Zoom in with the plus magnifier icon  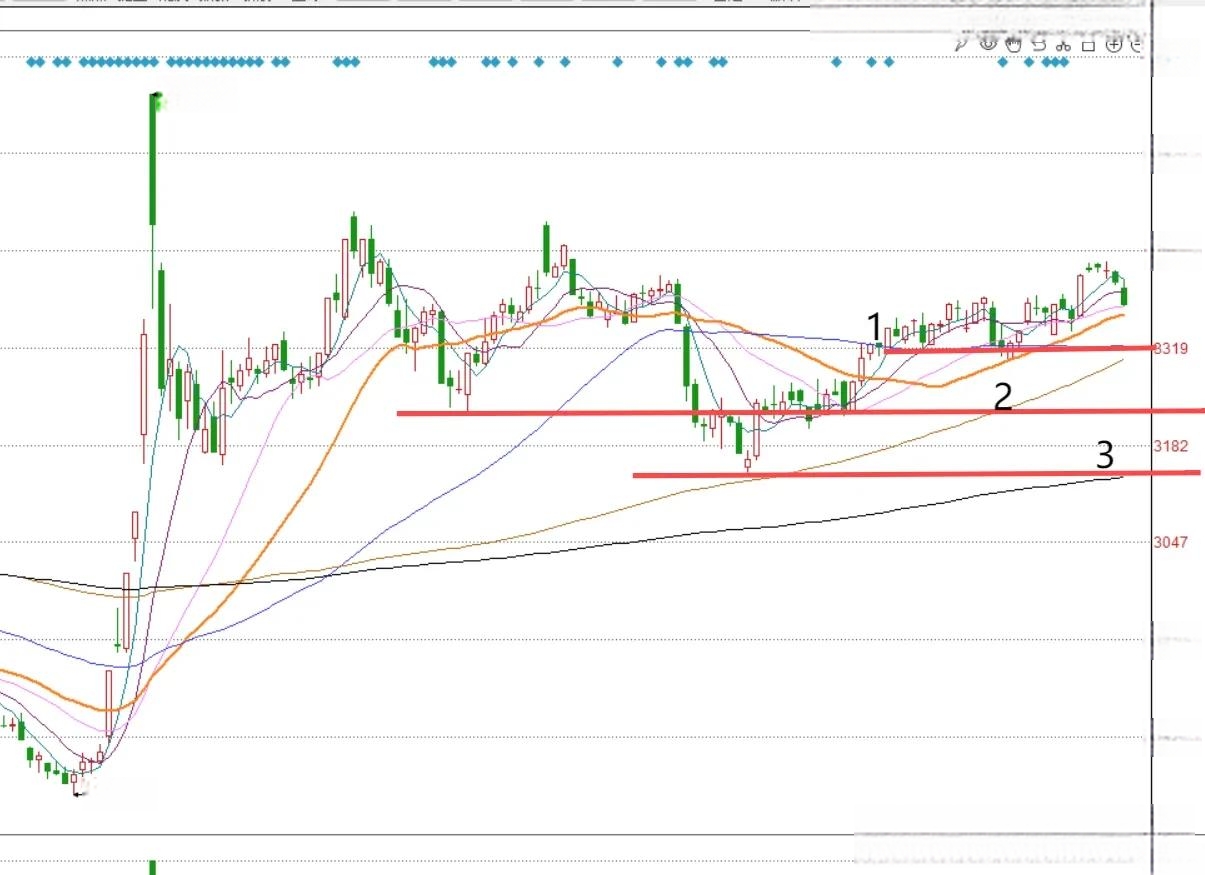(x=1113, y=44)
